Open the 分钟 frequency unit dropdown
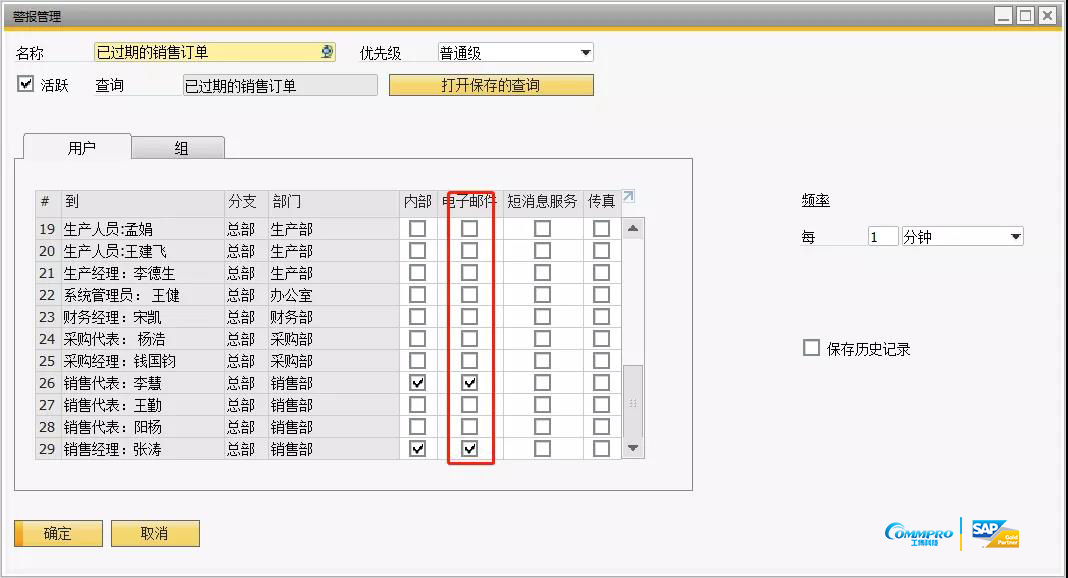The height and width of the screenshot is (578, 1068). point(1015,236)
